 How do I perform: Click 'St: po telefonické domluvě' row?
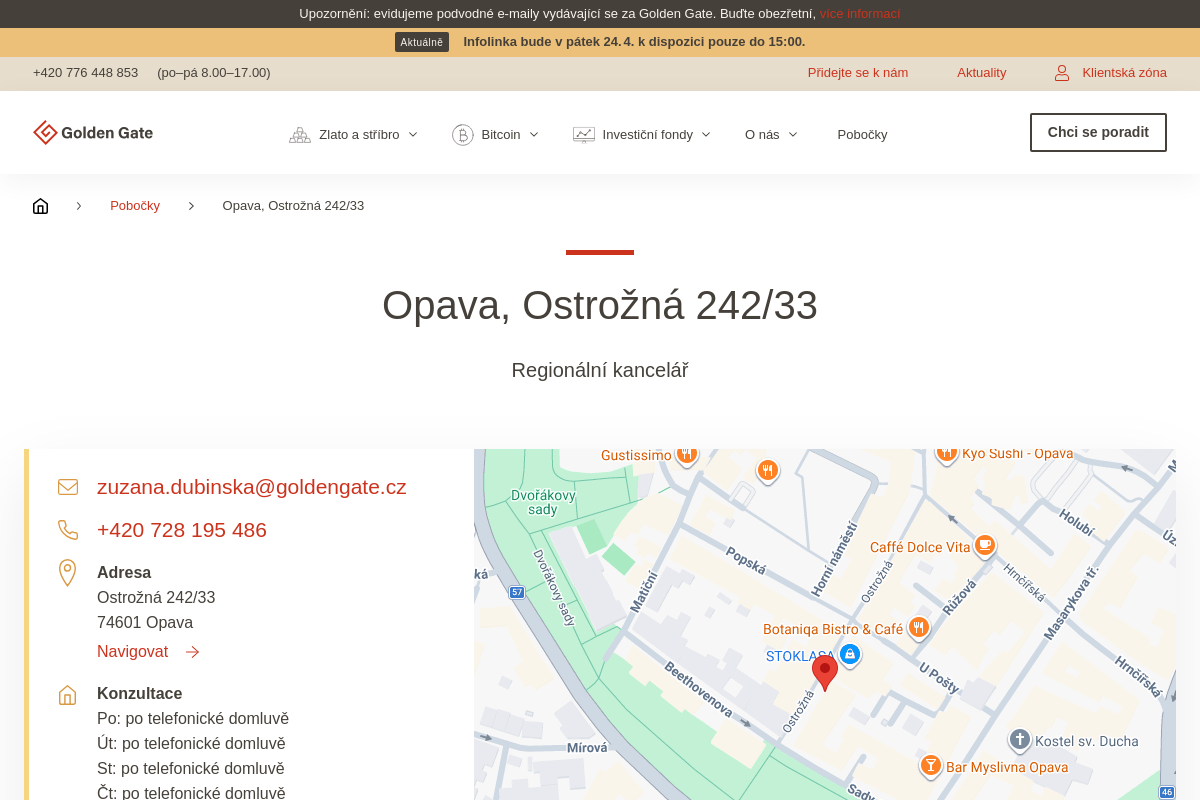(191, 769)
